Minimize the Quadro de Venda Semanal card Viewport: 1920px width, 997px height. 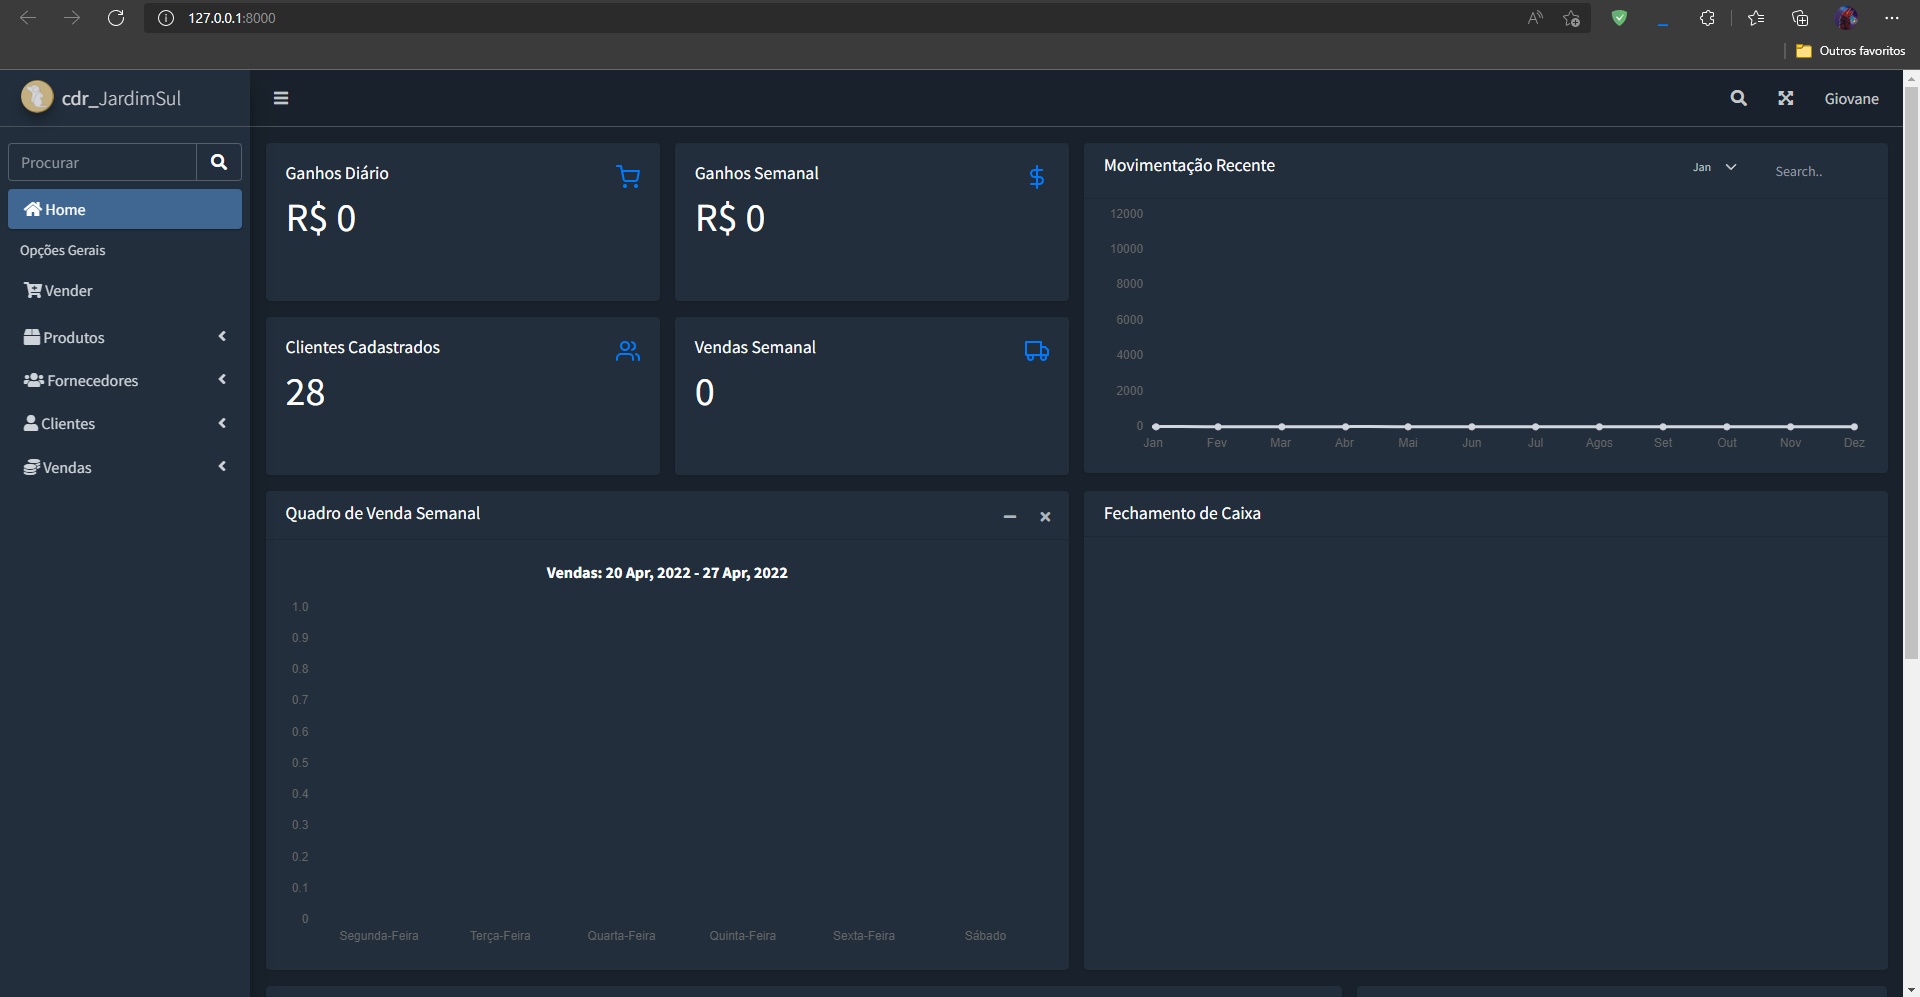pyautogui.click(x=1010, y=517)
